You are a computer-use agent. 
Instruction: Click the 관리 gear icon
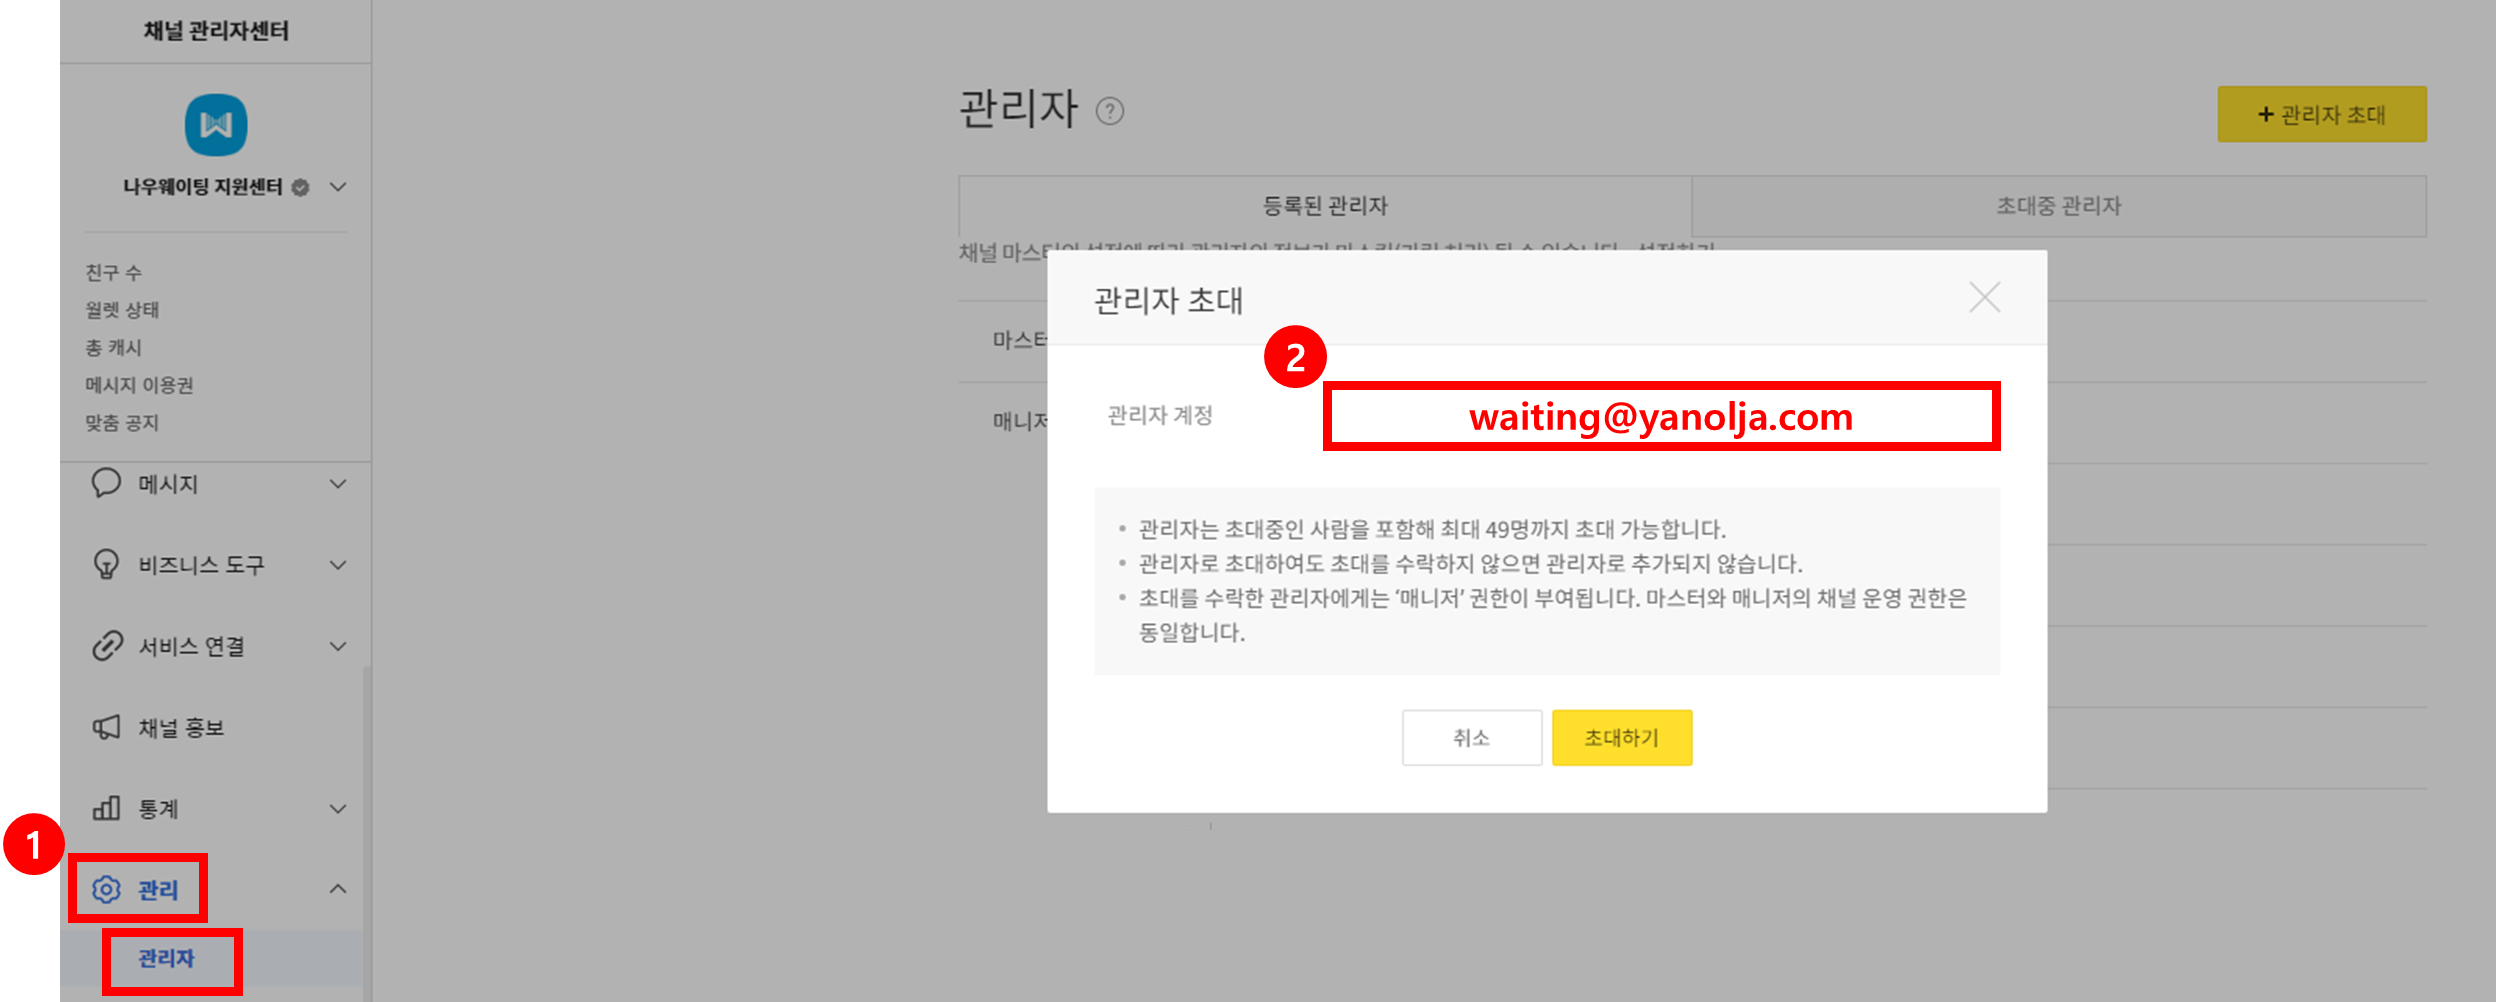coord(106,889)
